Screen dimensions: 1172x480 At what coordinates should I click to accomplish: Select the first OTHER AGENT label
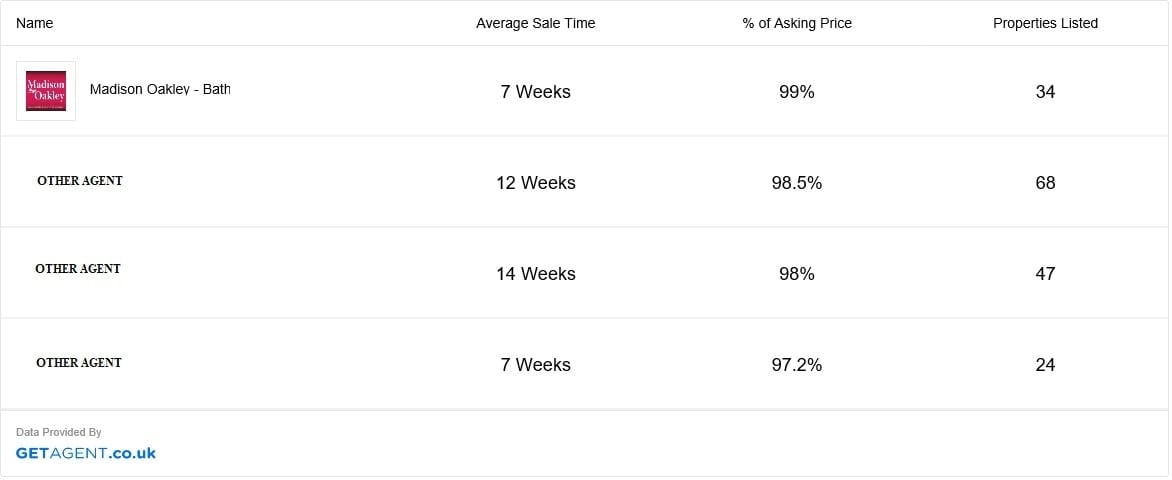pyautogui.click(x=80, y=181)
